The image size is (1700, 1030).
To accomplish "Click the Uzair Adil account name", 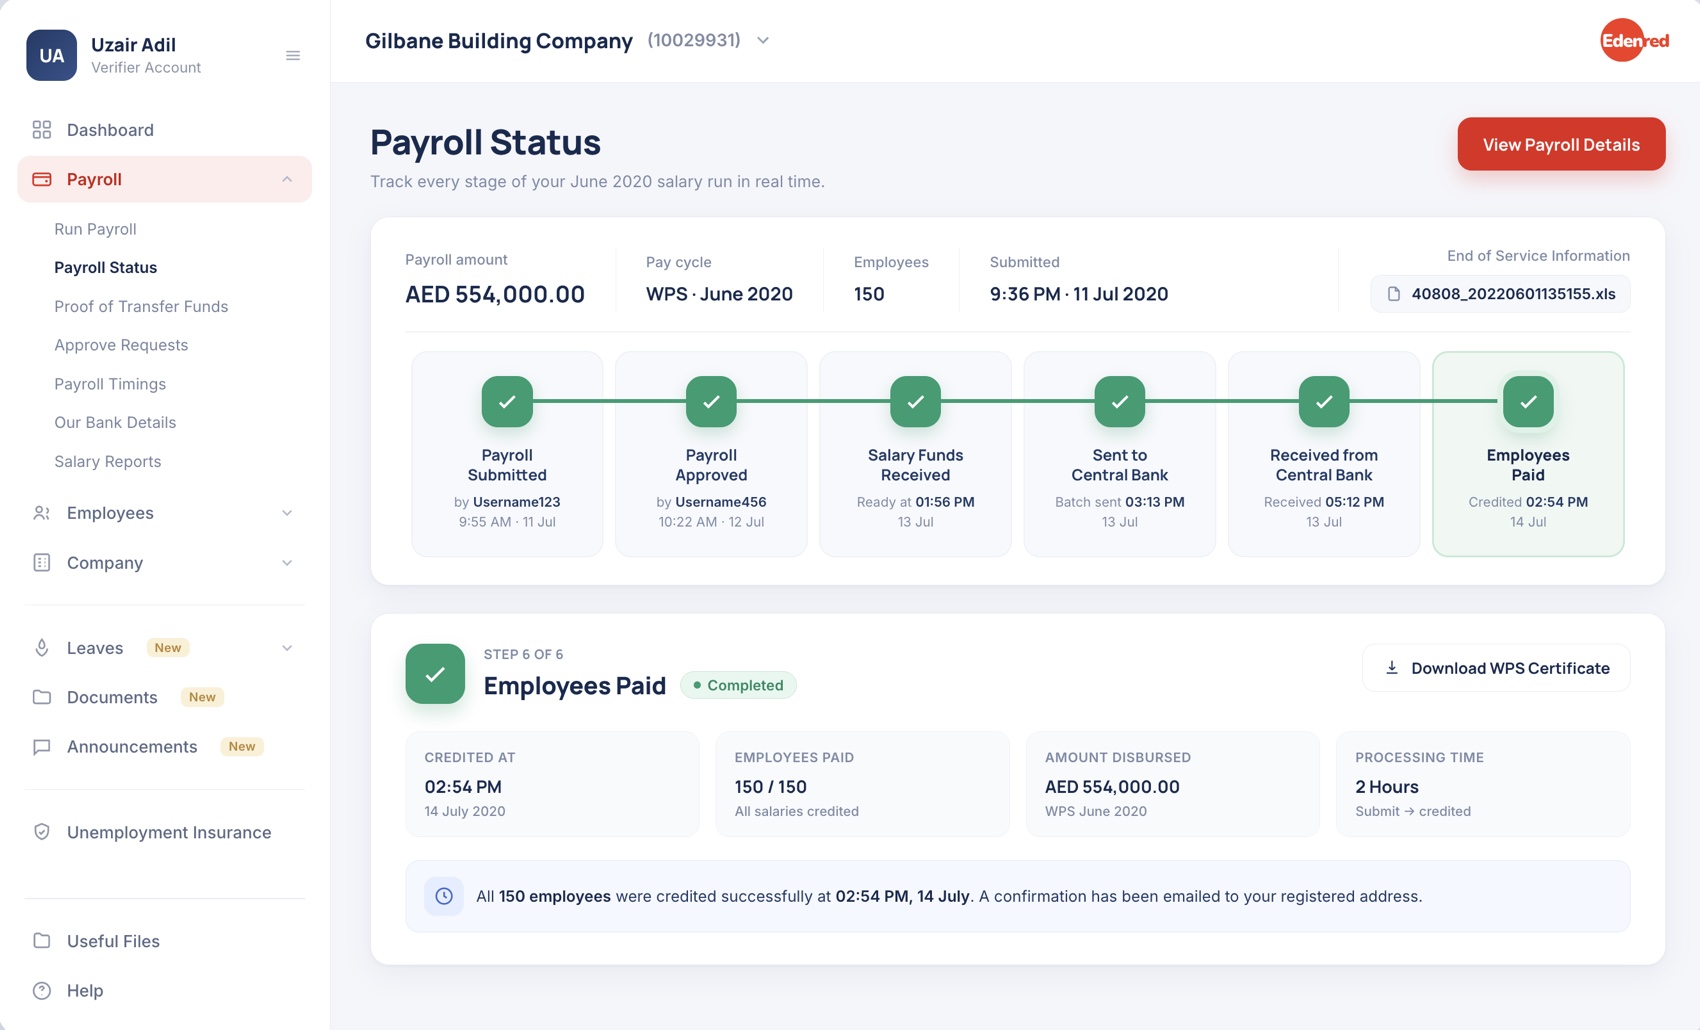I will point(133,45).
